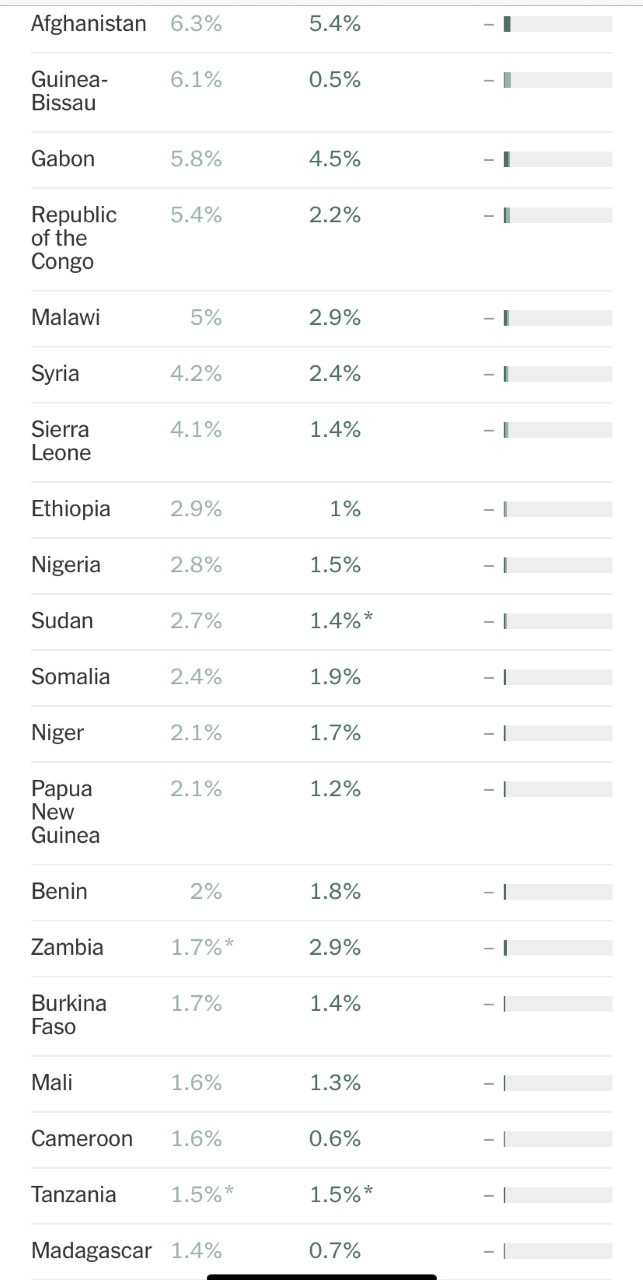Select the Burkina Faso country name
This screenshot has height=1280, width=643.
(68, 1015)
